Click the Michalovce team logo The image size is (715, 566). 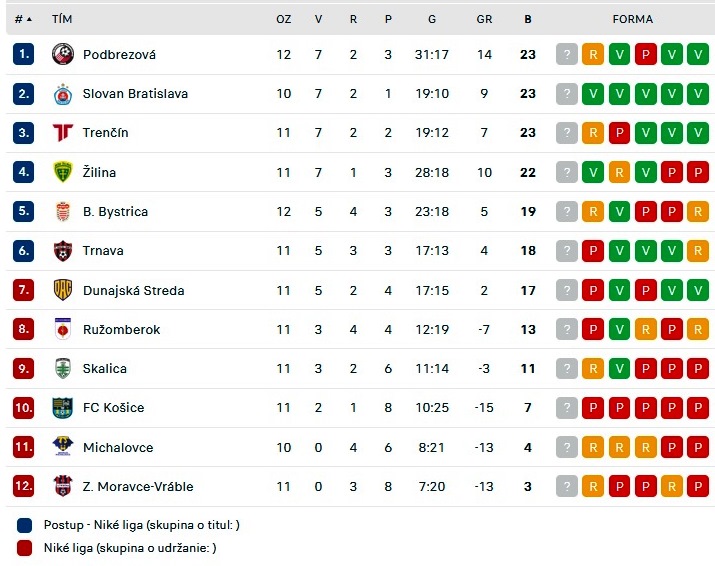[x=63, y=447]
